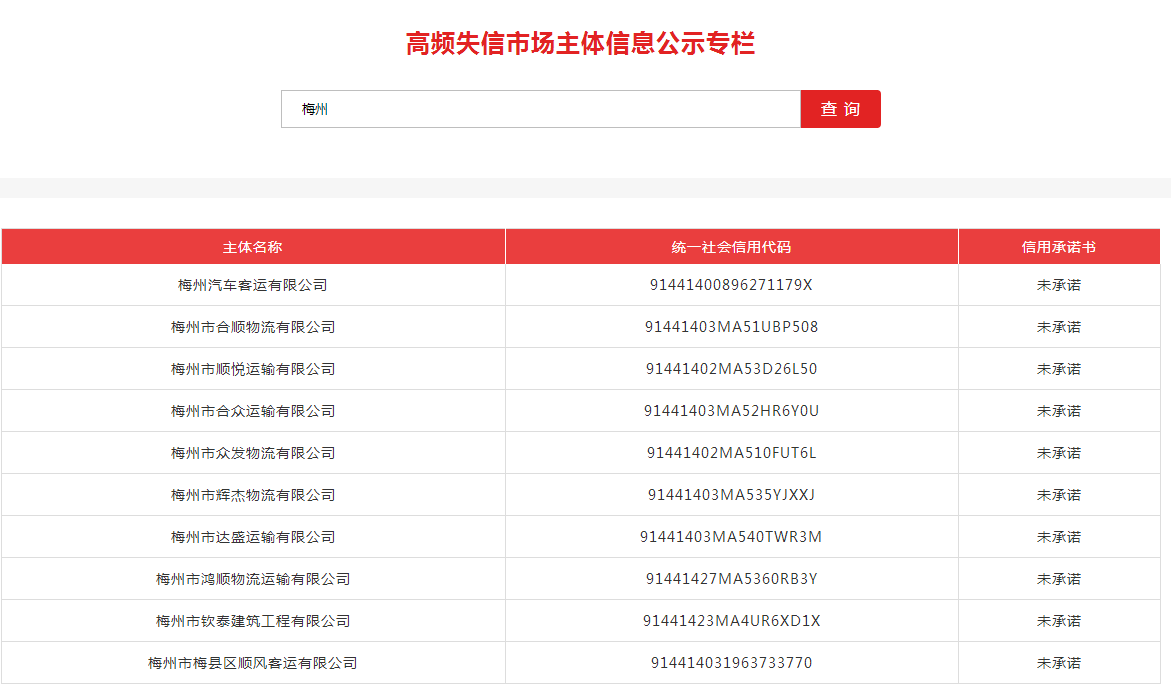The width and height of the screenshot is (1171, 693).
Task: Click the 查询 search button
Action: [840, 109]
